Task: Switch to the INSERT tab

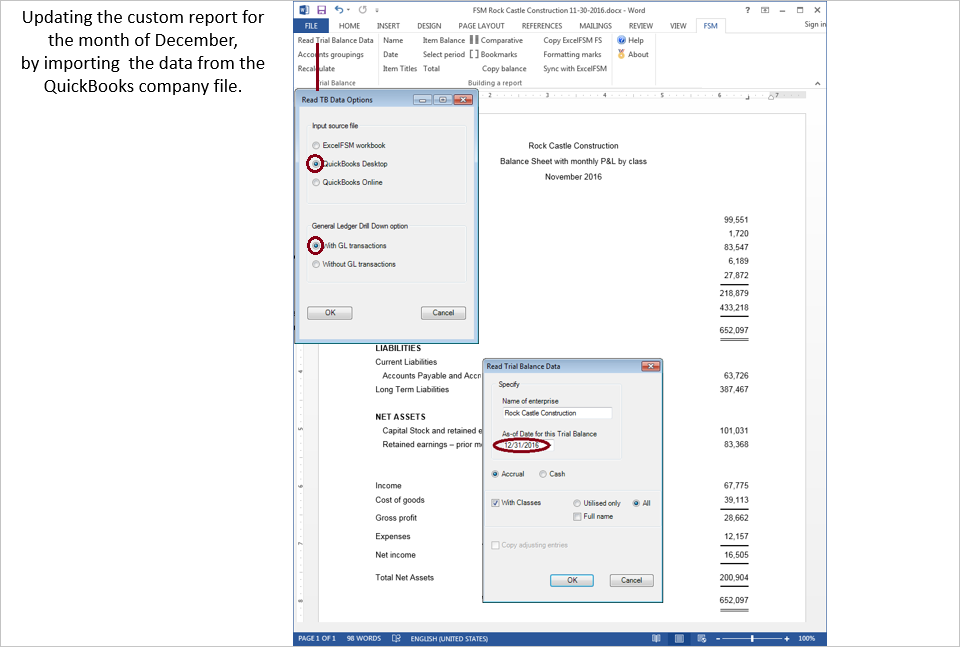Action: click(x=388, y=26)
